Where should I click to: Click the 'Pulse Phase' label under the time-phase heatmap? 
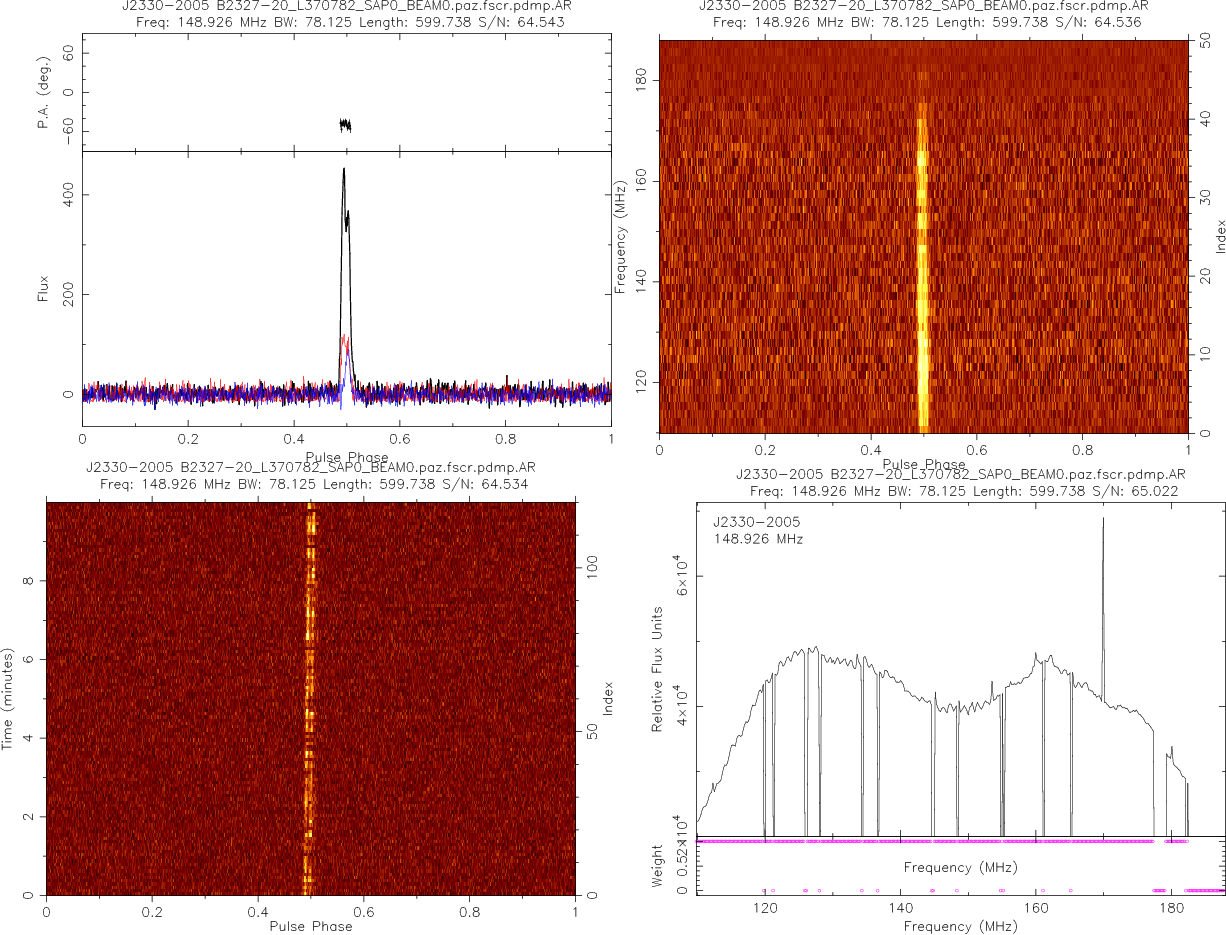click(x=310, y=926)
